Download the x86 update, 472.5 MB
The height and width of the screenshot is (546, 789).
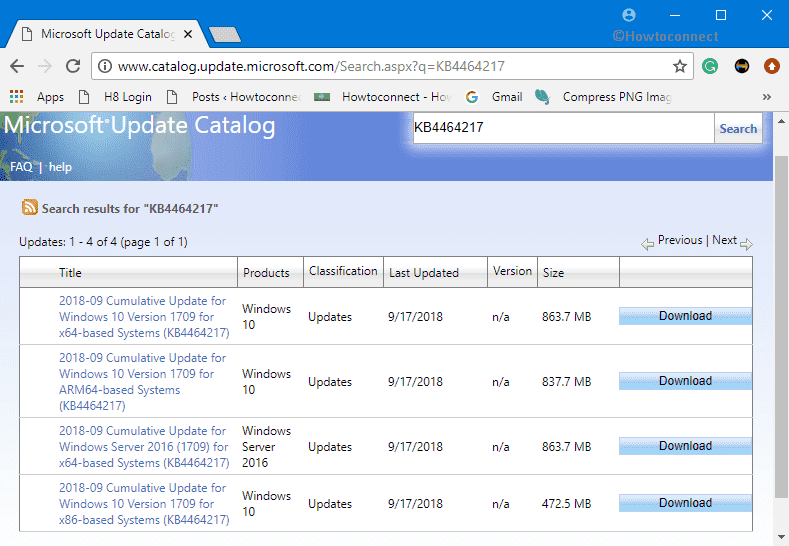685,502
